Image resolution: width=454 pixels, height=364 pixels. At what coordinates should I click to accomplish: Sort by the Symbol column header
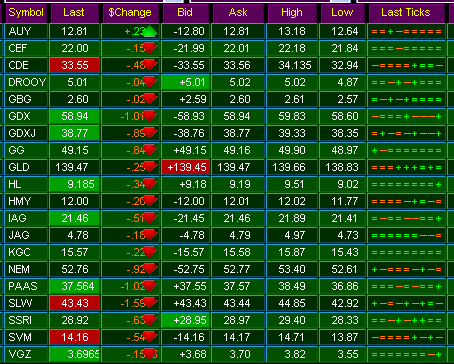tap(26, 13)
